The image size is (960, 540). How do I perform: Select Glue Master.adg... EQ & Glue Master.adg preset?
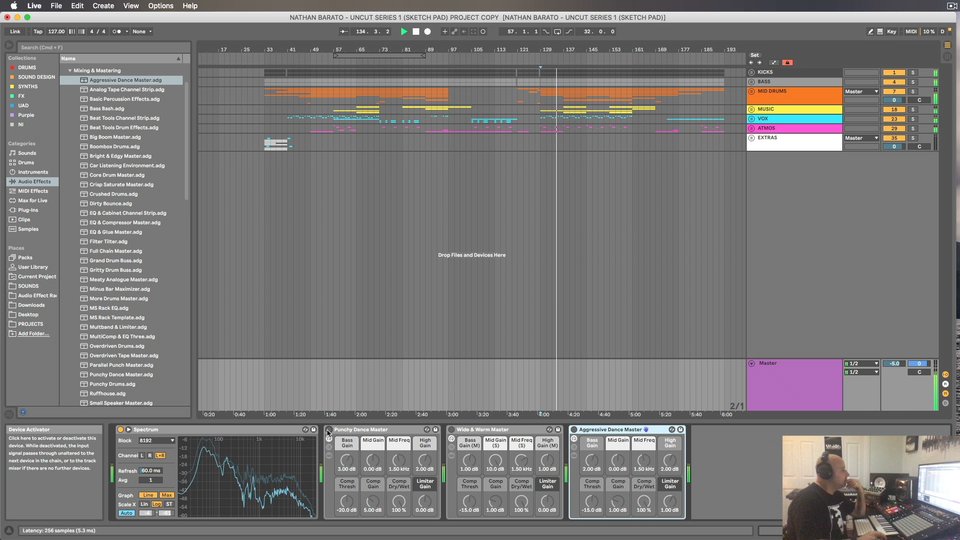[116, 232]
